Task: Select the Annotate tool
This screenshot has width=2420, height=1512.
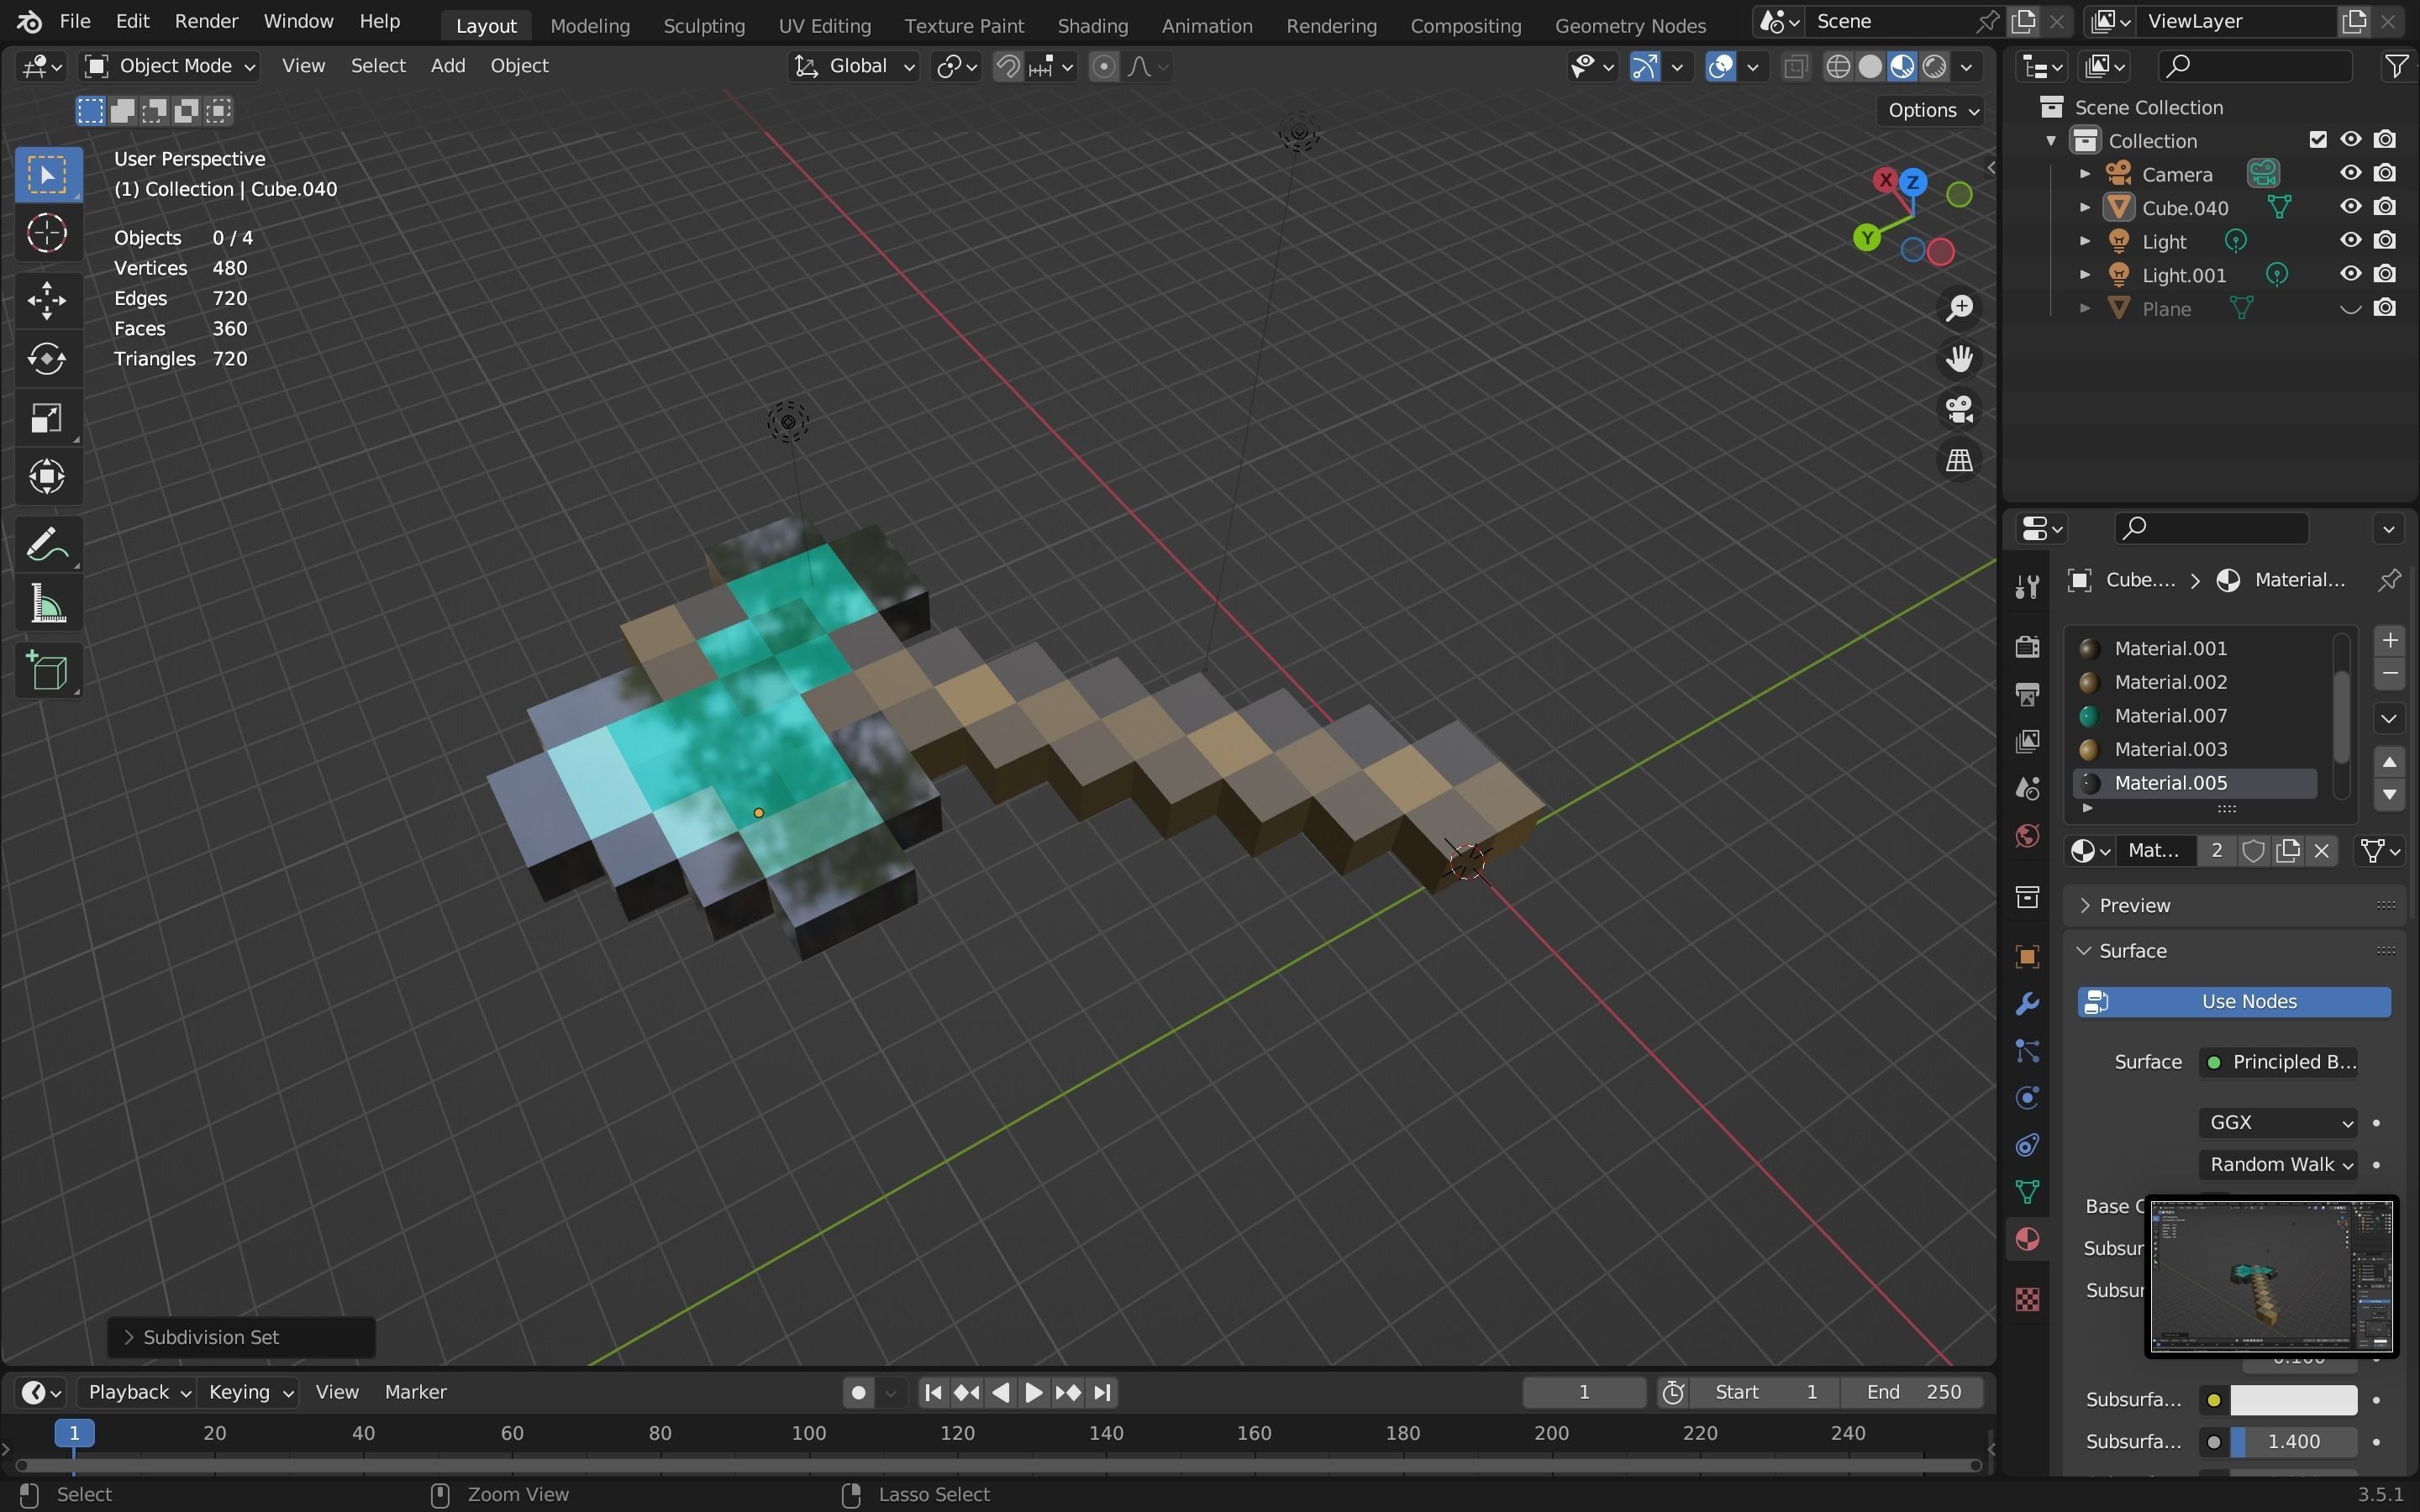Action: [x=47, y=546]
